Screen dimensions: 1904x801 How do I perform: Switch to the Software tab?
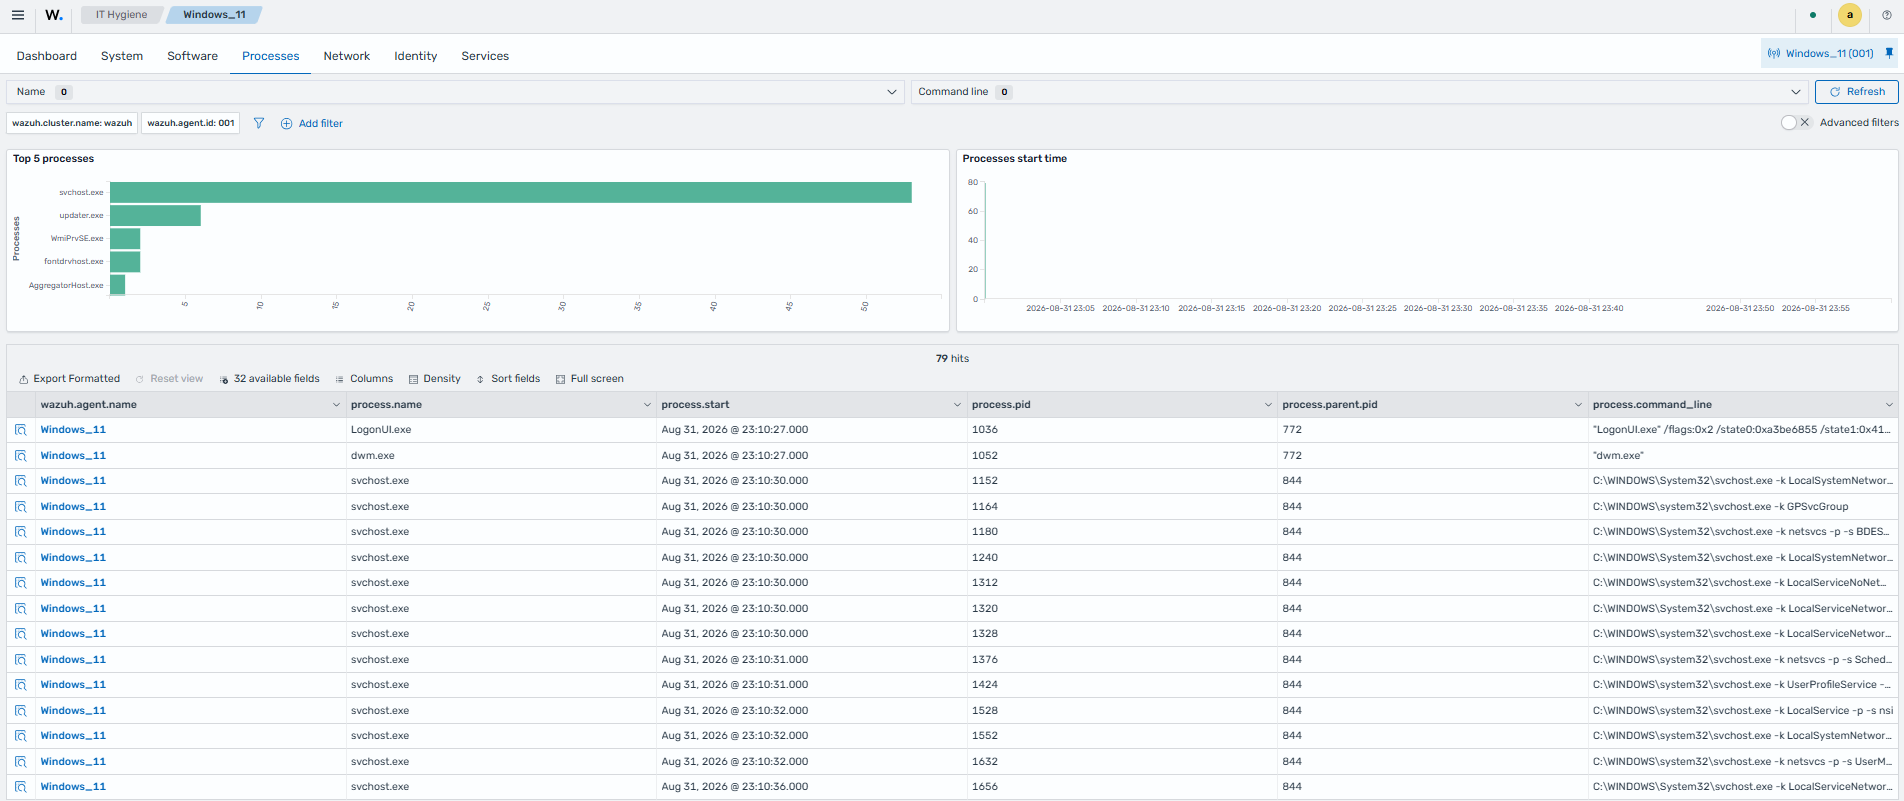[192, 56]
